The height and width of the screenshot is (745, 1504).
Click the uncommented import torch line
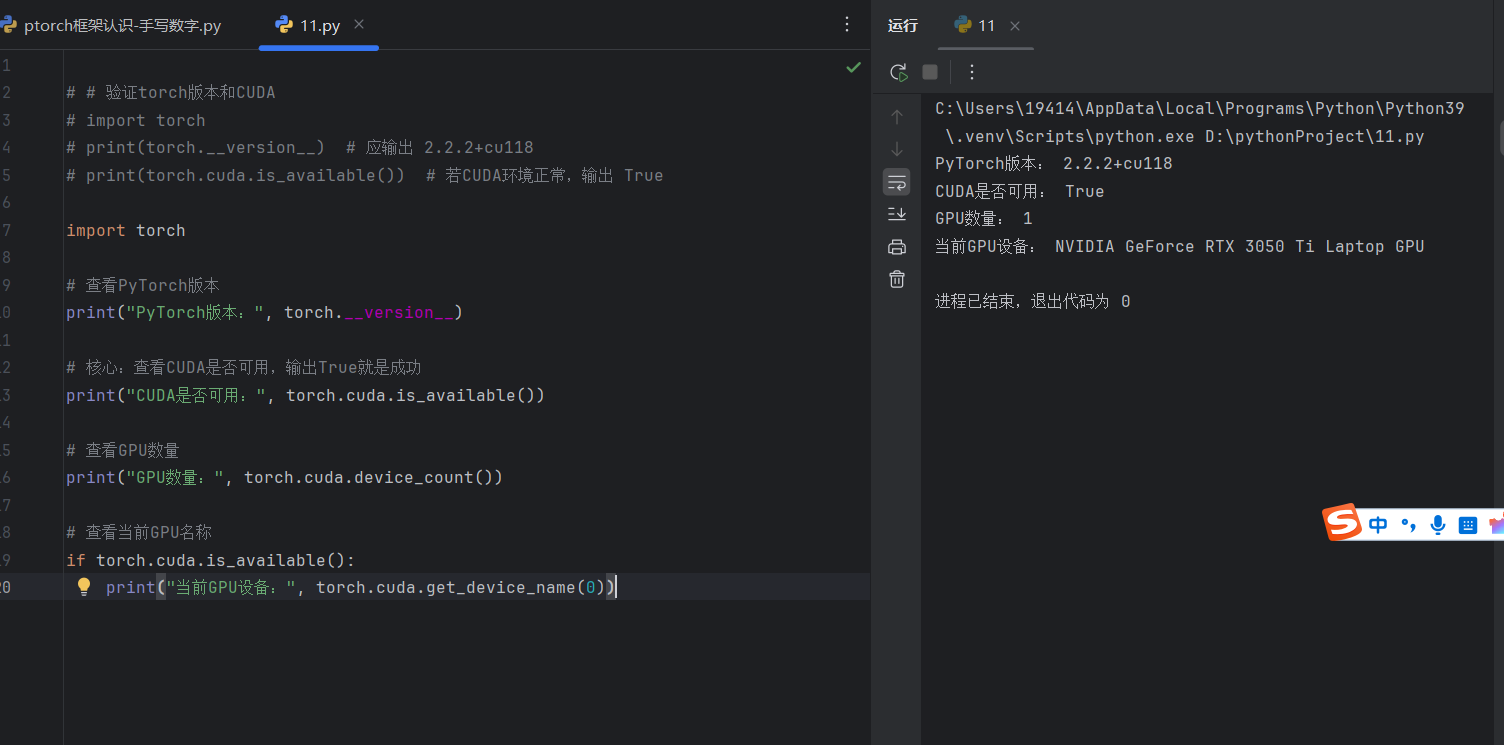pyautogui.click(x=126, y=230)
